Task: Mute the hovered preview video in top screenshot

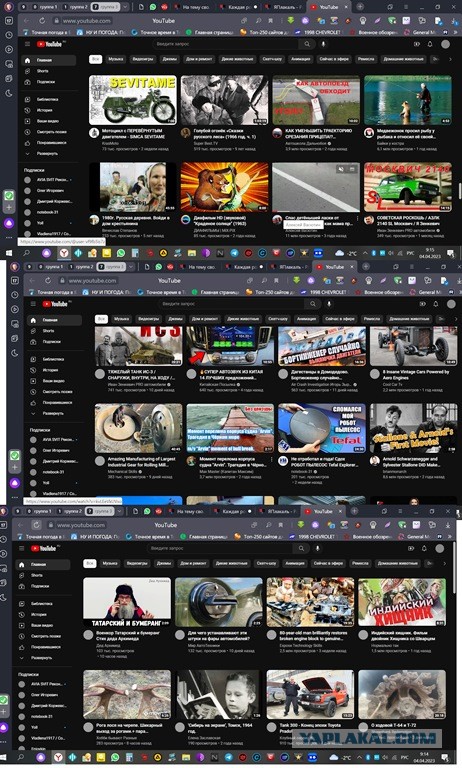Action: pos(340,169)
